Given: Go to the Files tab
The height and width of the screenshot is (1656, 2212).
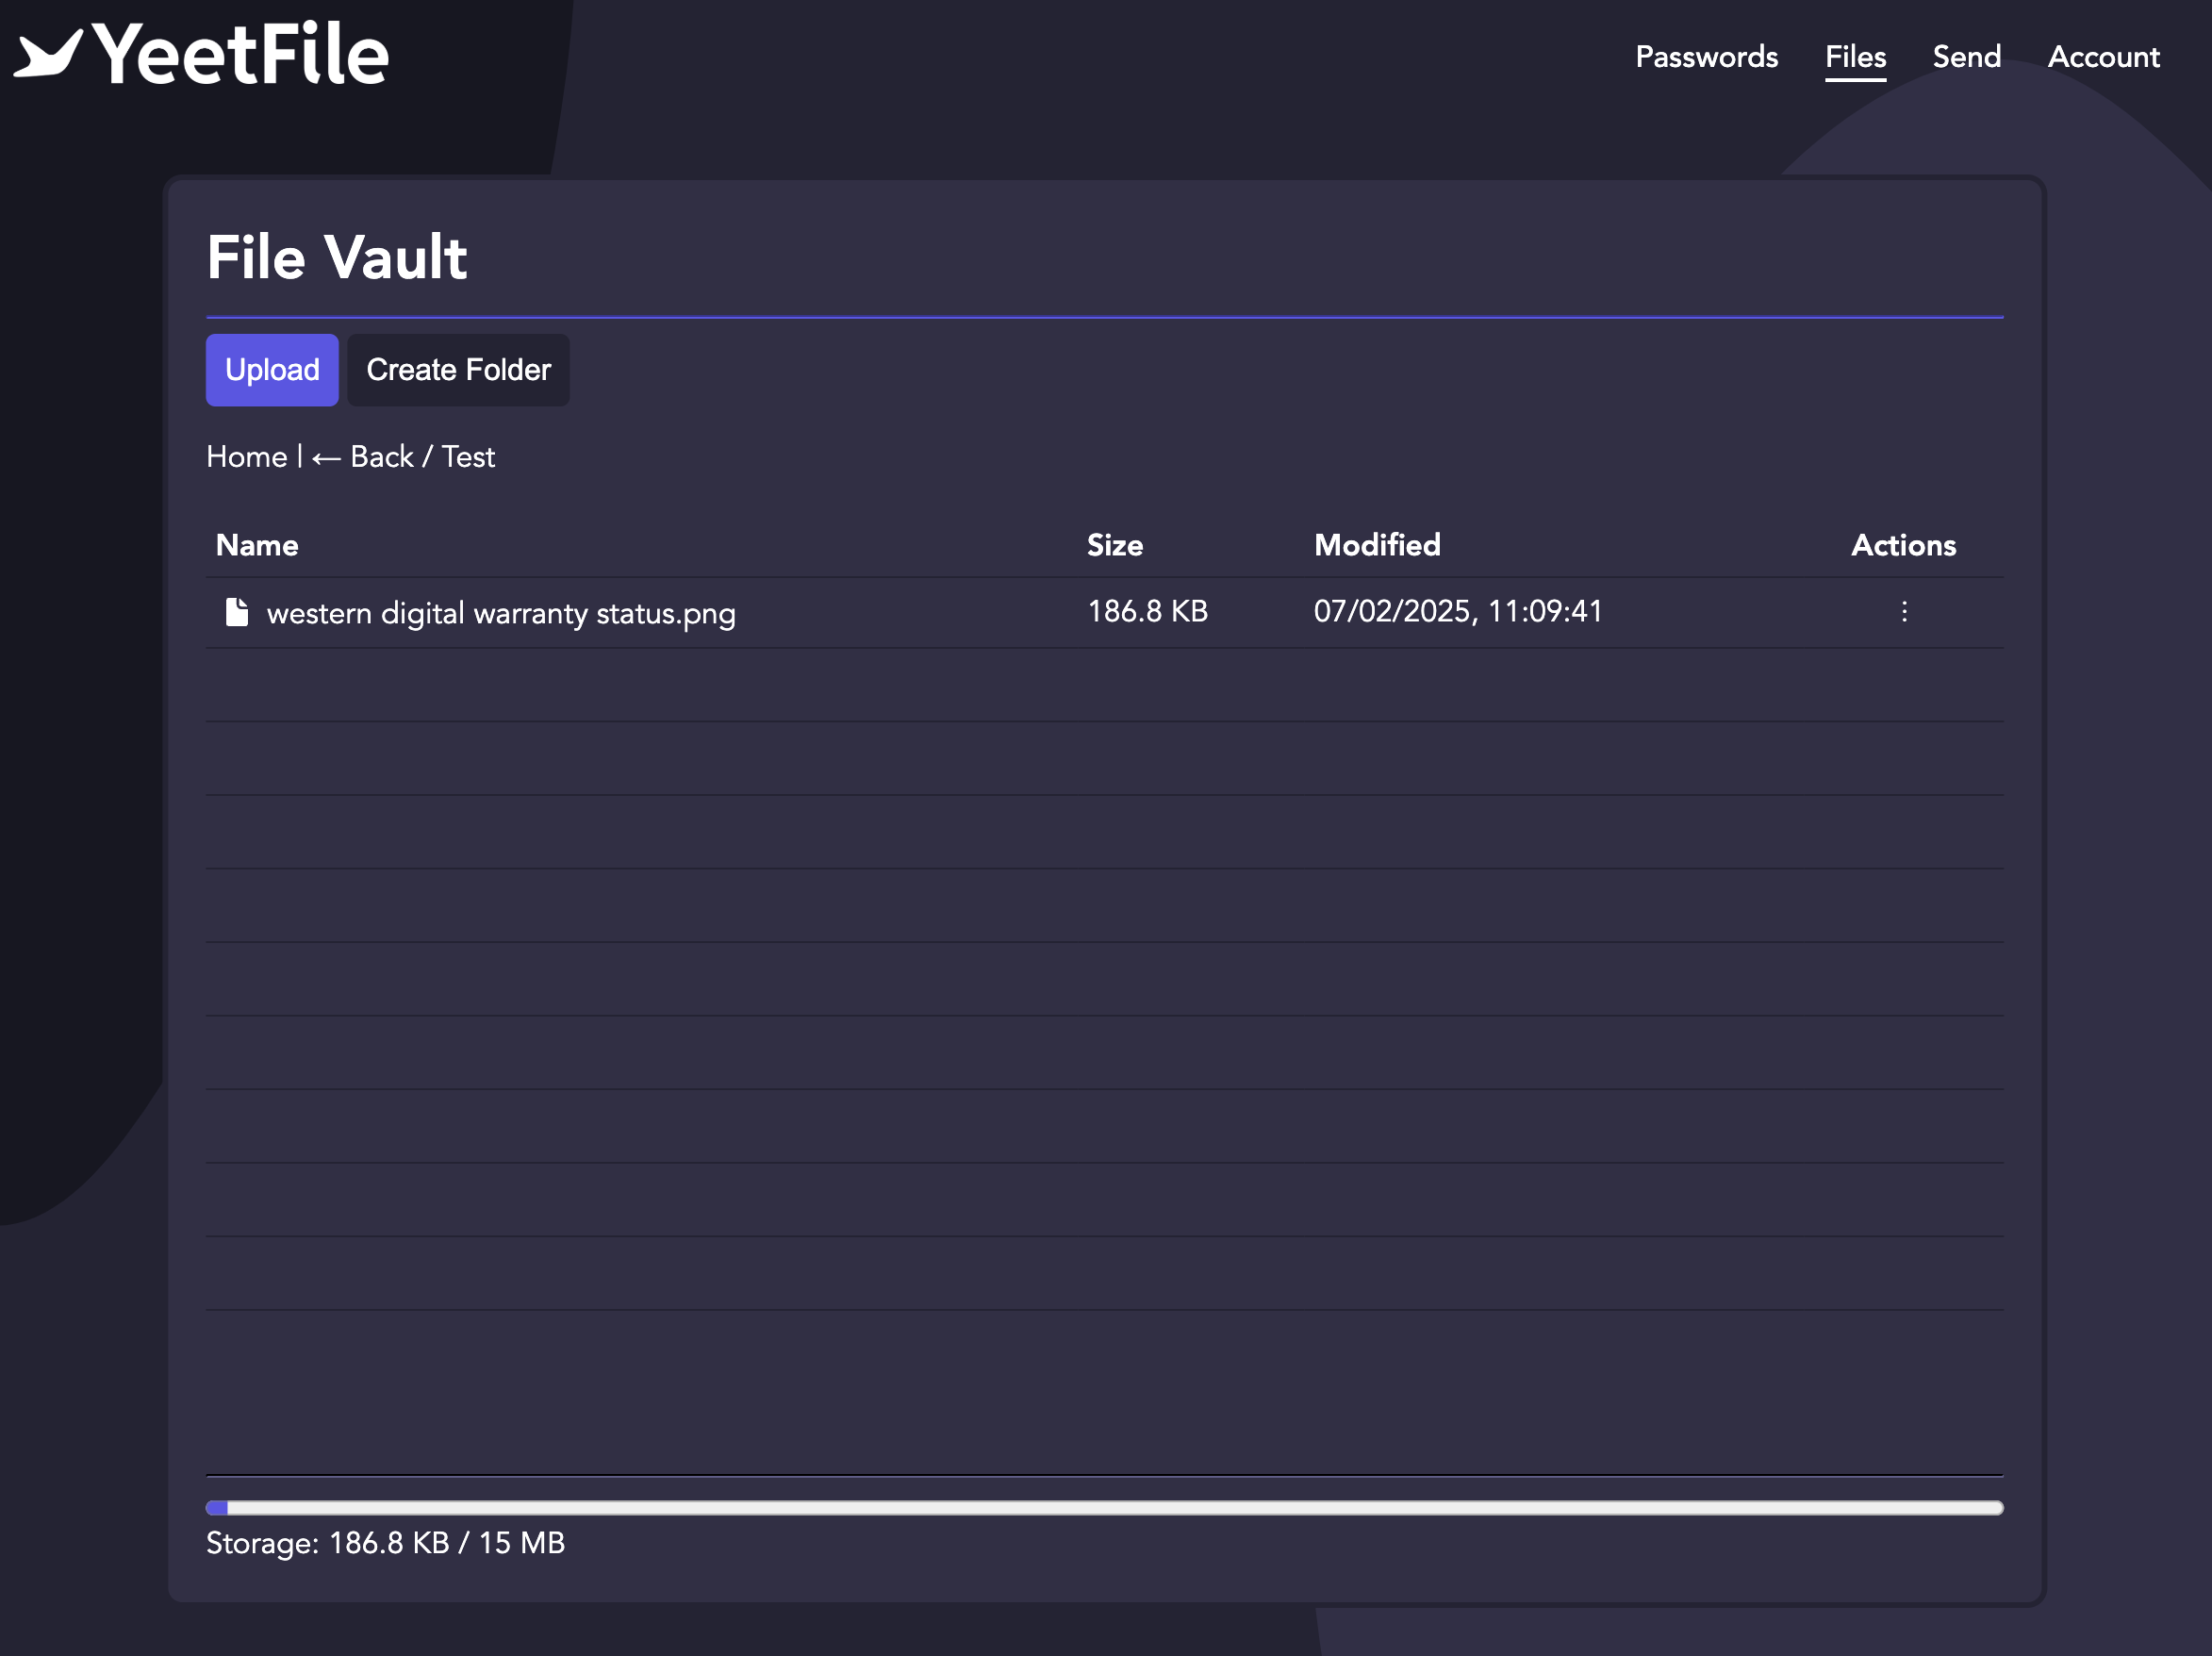Looking at the screenshot, I should [1855, 57].
